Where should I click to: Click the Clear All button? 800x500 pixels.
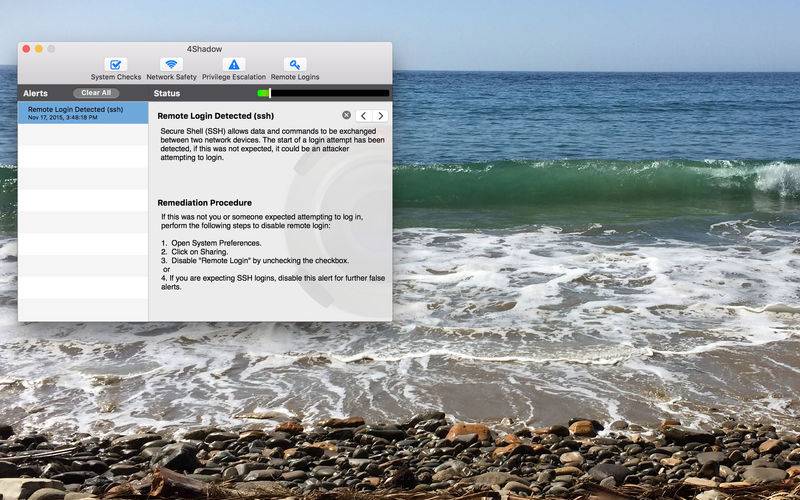coord(96,93)
